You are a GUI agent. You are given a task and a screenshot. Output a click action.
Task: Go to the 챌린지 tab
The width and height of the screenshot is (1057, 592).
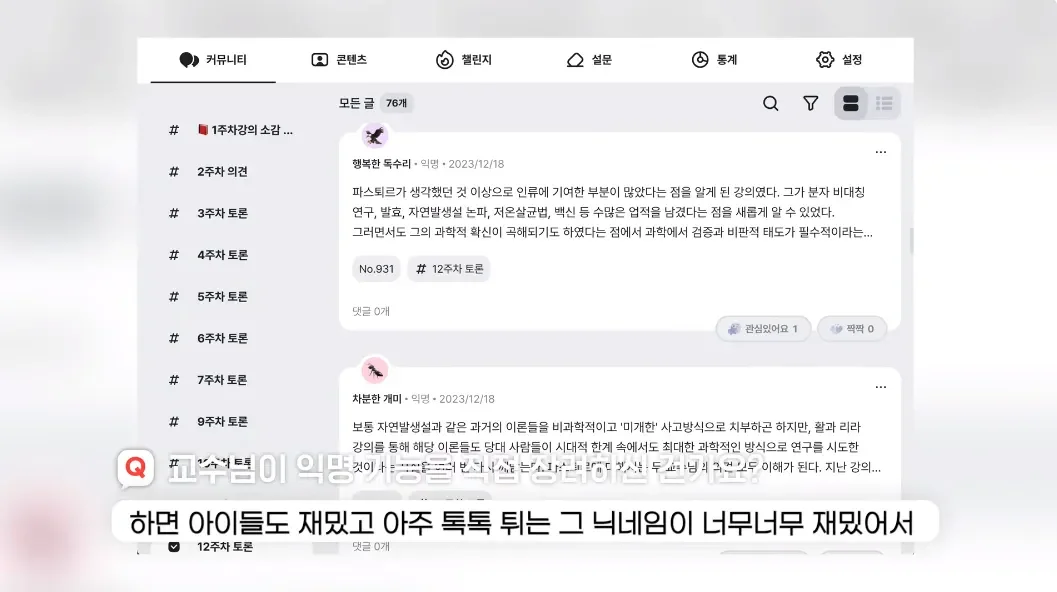click(464, 60)
